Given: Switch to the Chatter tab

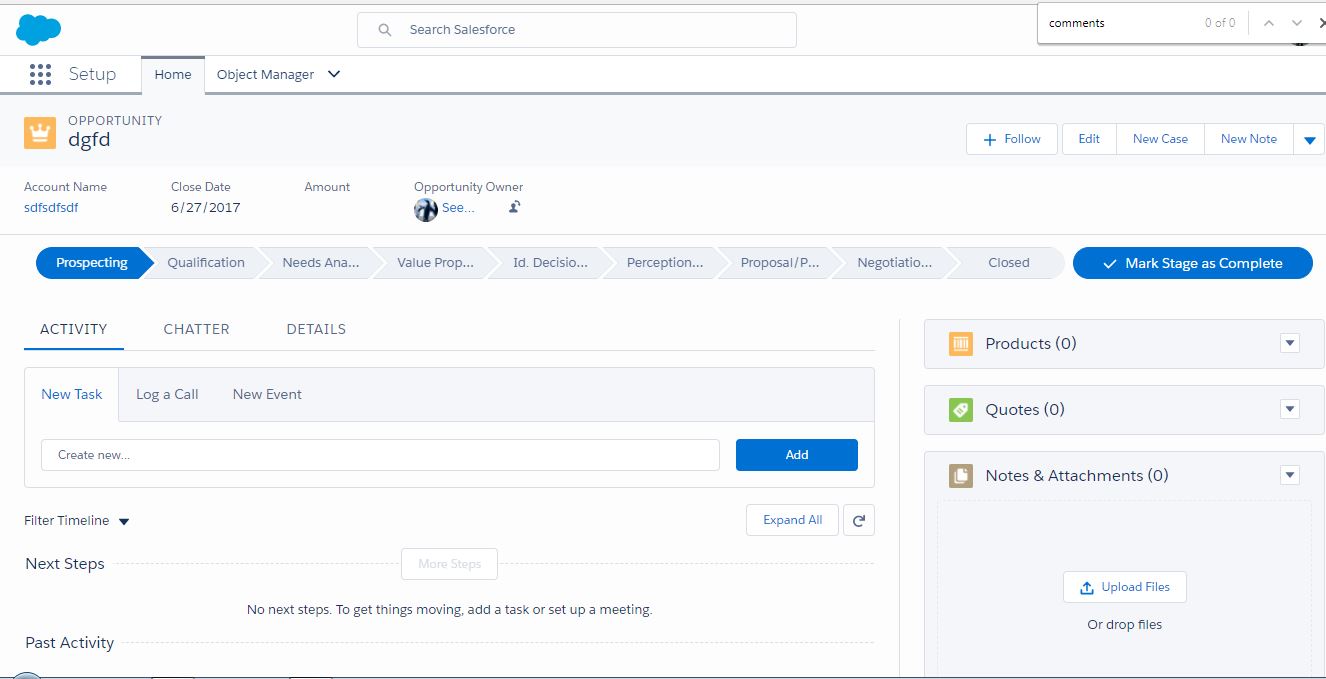Looking at the screenshot, I should click(196, 329).
